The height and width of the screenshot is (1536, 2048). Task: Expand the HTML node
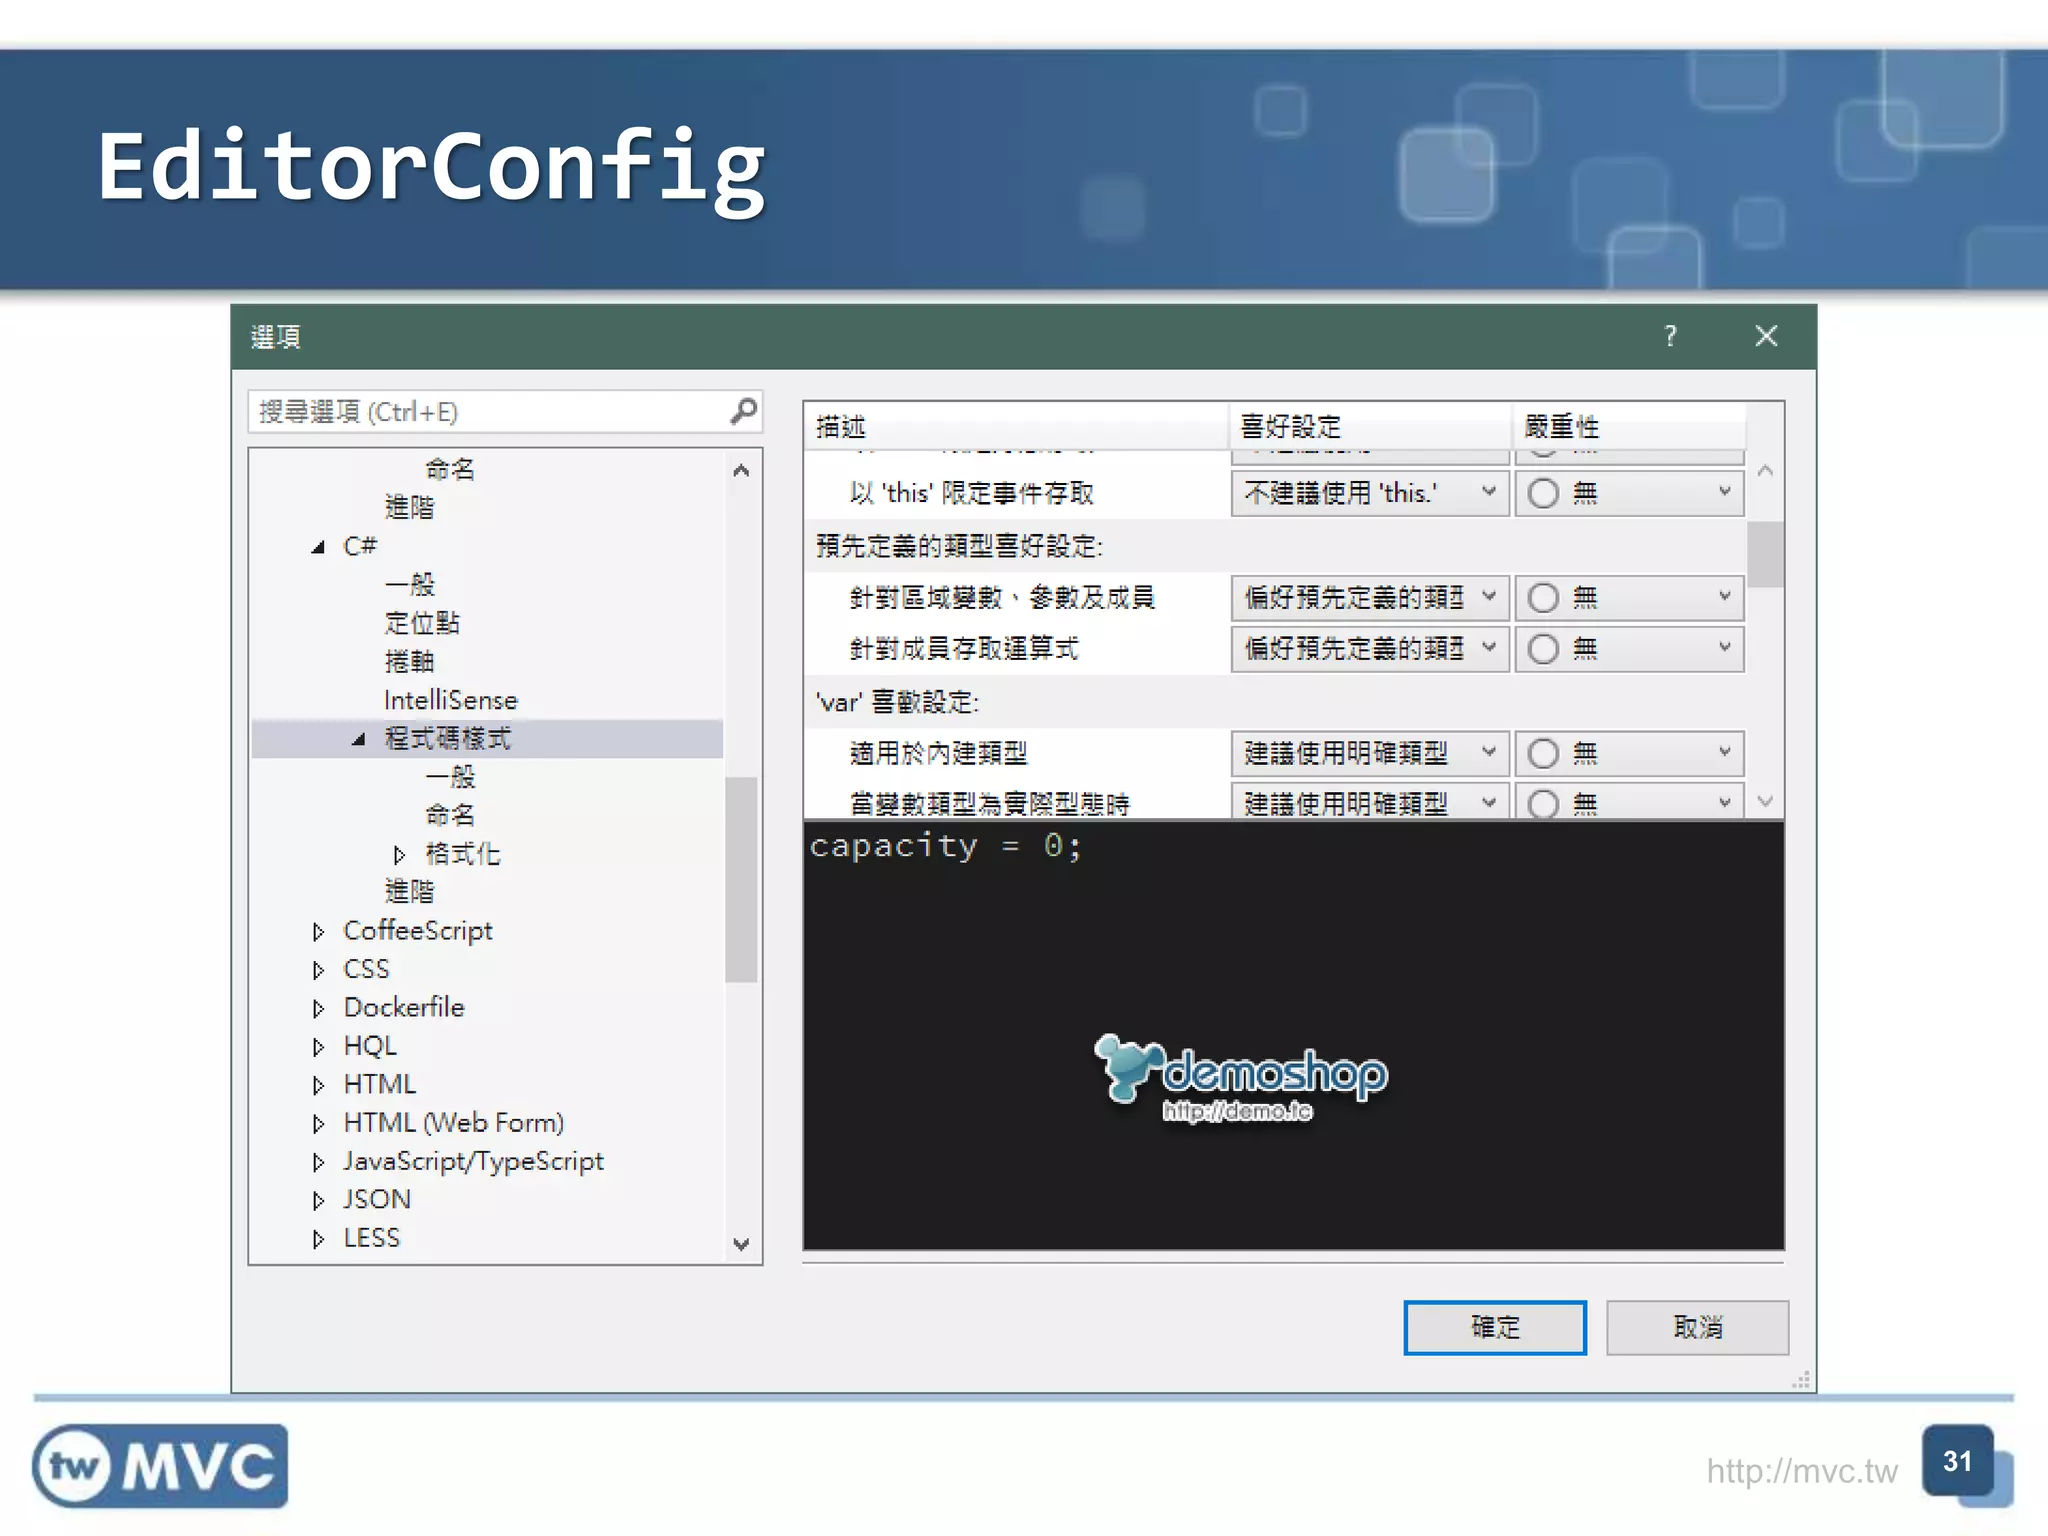pos(318,1085)
